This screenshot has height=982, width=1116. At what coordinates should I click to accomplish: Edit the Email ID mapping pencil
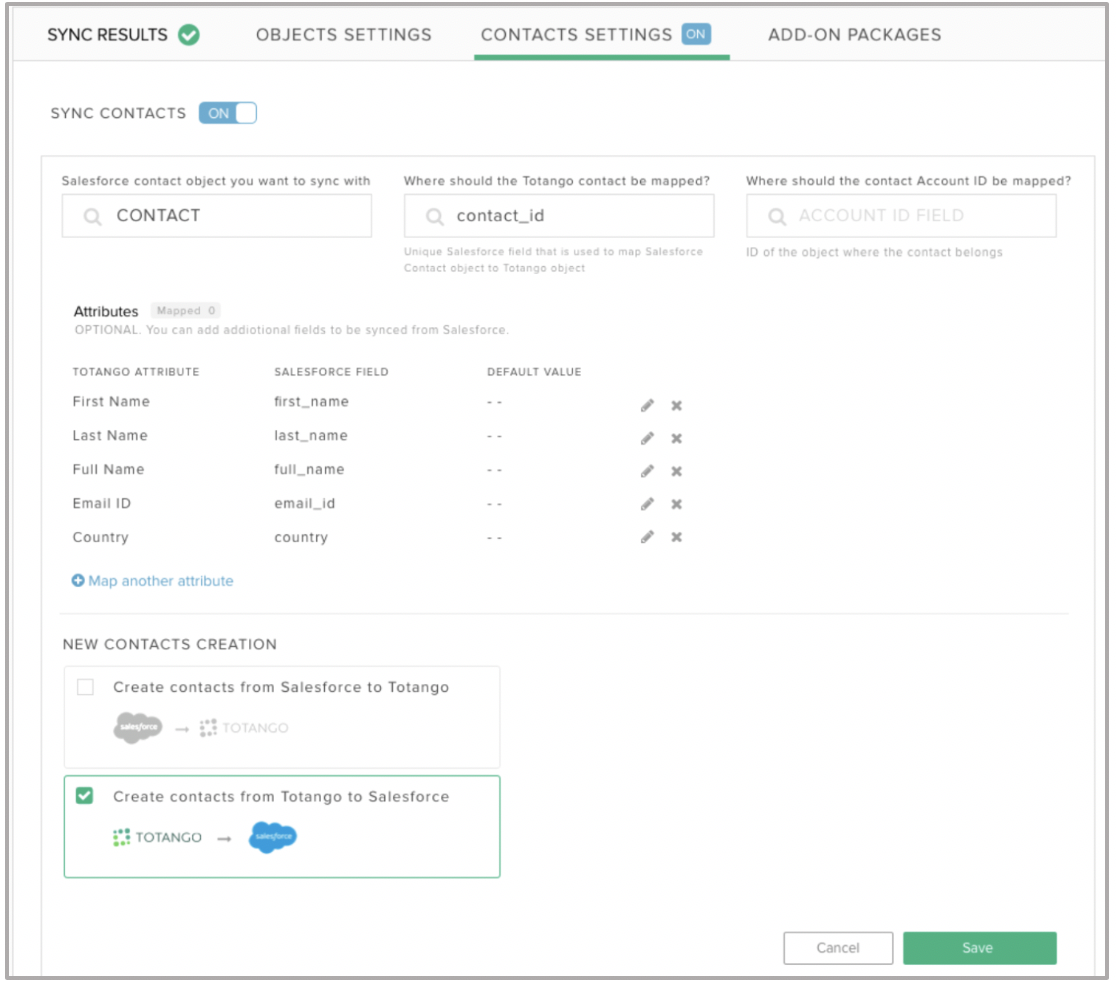coord(647,504)
